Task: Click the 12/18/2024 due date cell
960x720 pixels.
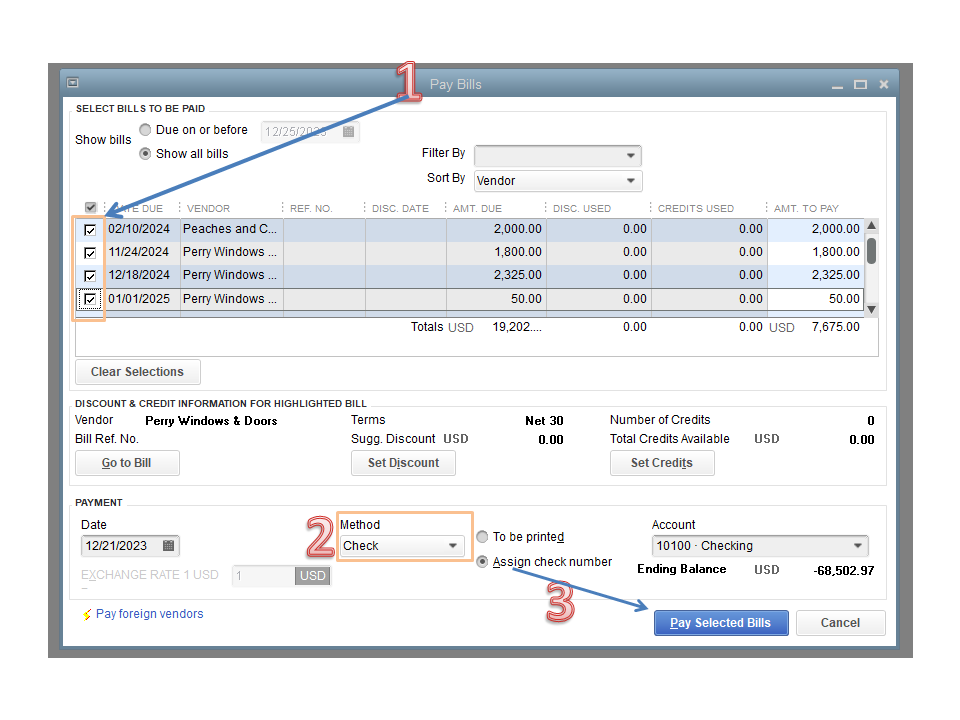Action: [143, 275]
